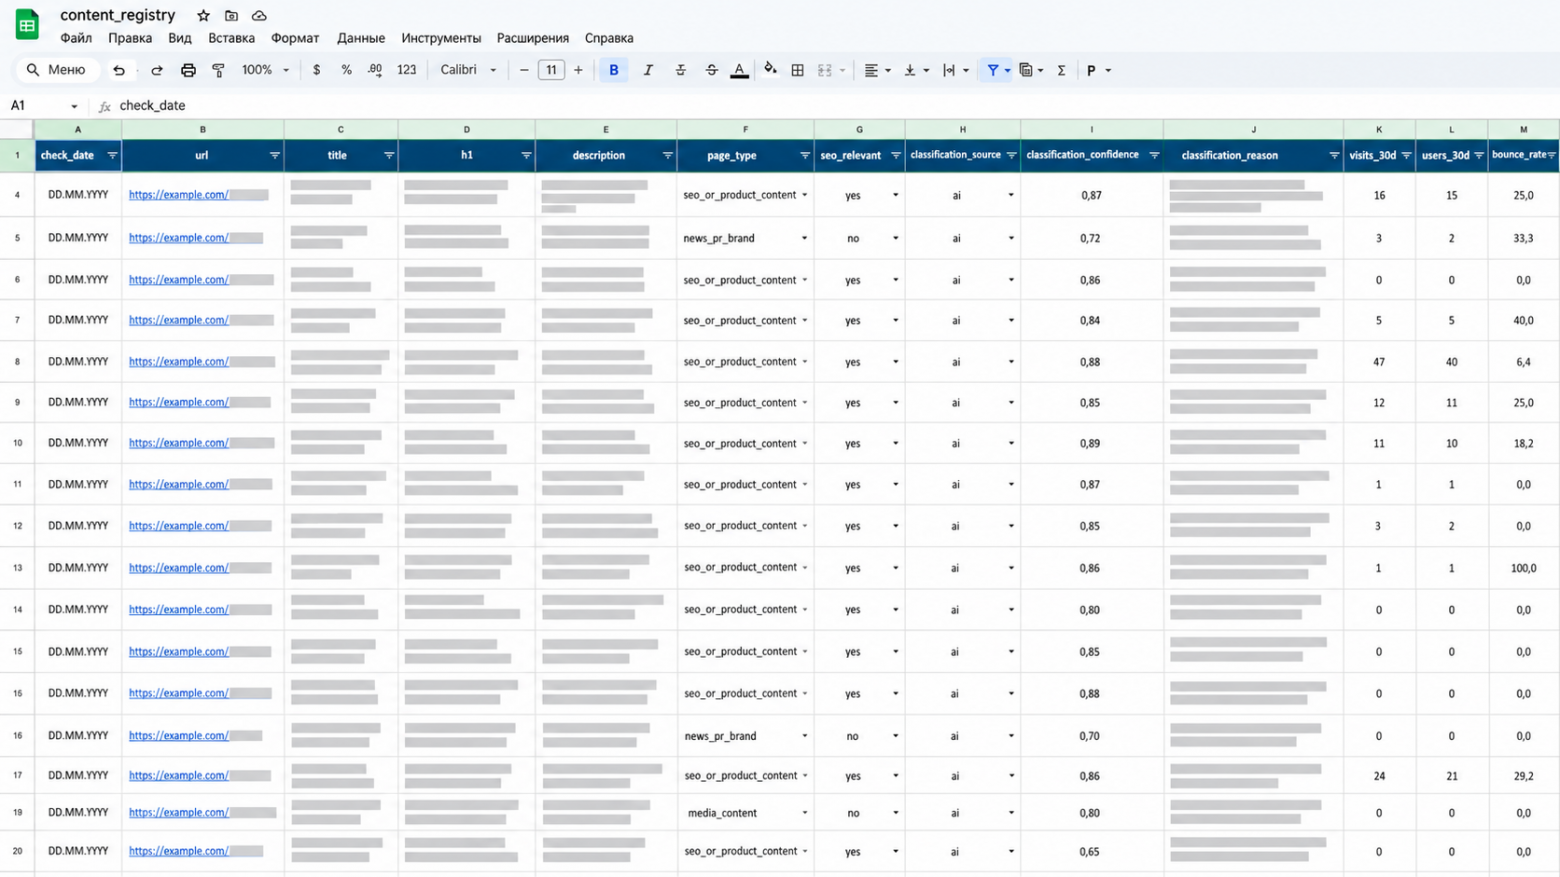Open the zoom 100% dropdown
This screenshot has width=1560, height=877.
click(x=265, y=70)
